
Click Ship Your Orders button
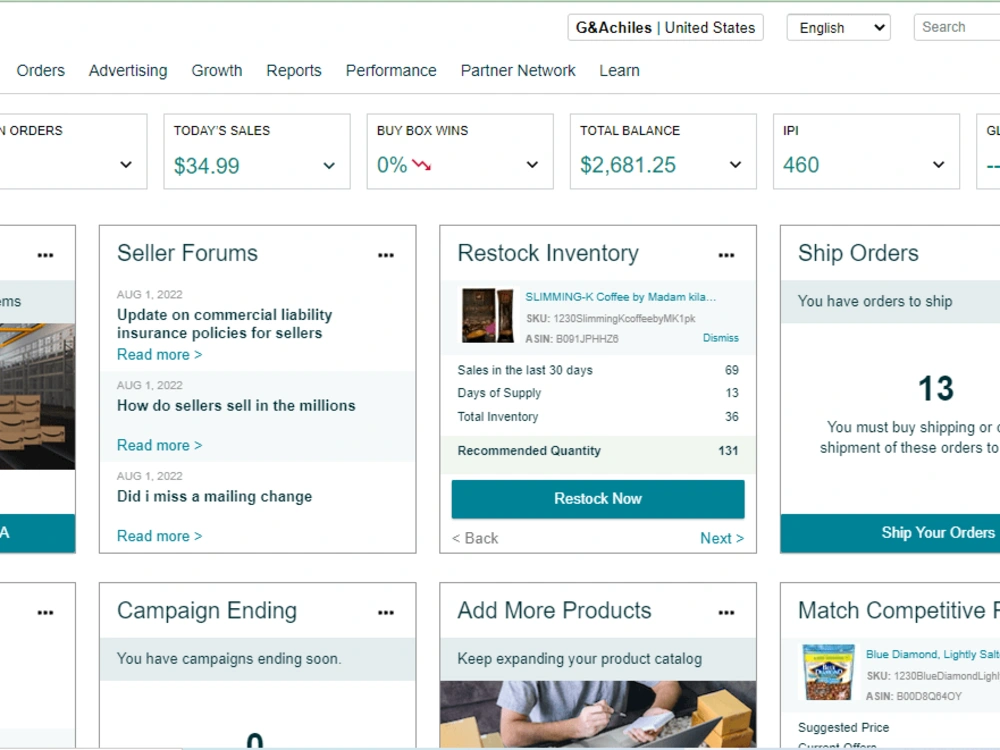tap(890, 533)
